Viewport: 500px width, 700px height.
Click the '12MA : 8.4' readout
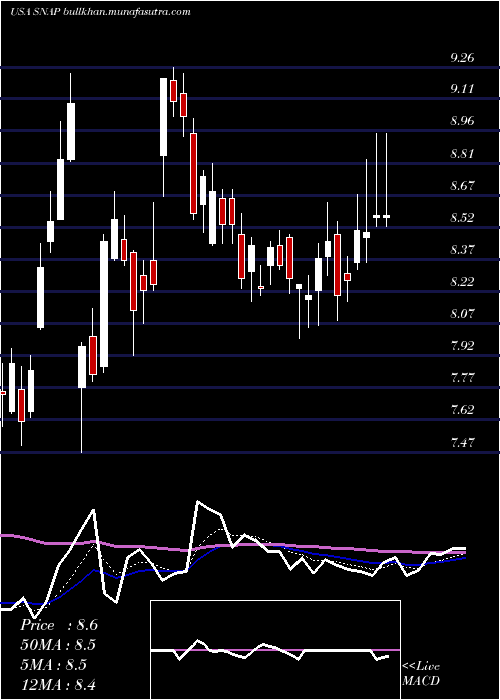(58, 684)
